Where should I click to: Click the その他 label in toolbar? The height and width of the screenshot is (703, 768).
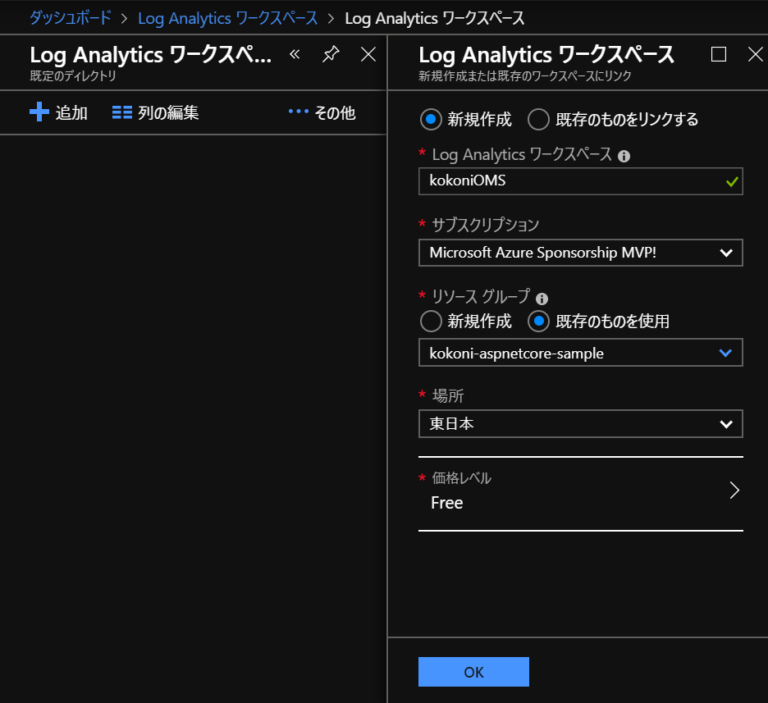click(335, 113)
